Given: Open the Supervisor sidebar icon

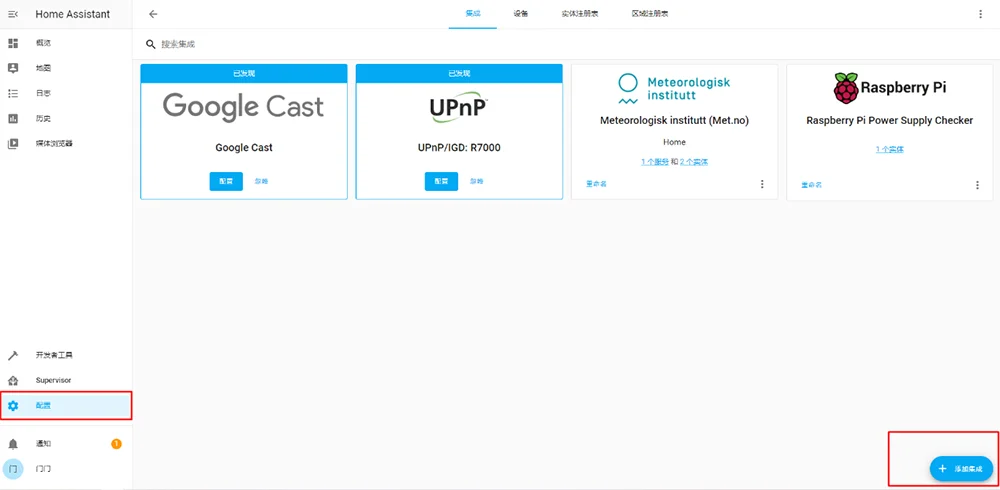Looking at the screenshot, I should click(13, 380).
